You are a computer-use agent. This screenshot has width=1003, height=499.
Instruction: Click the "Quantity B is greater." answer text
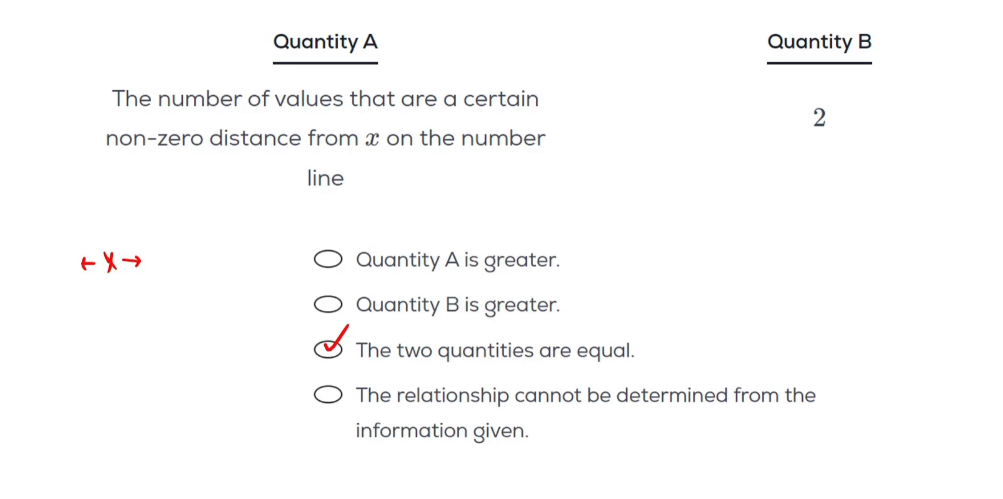457,305
